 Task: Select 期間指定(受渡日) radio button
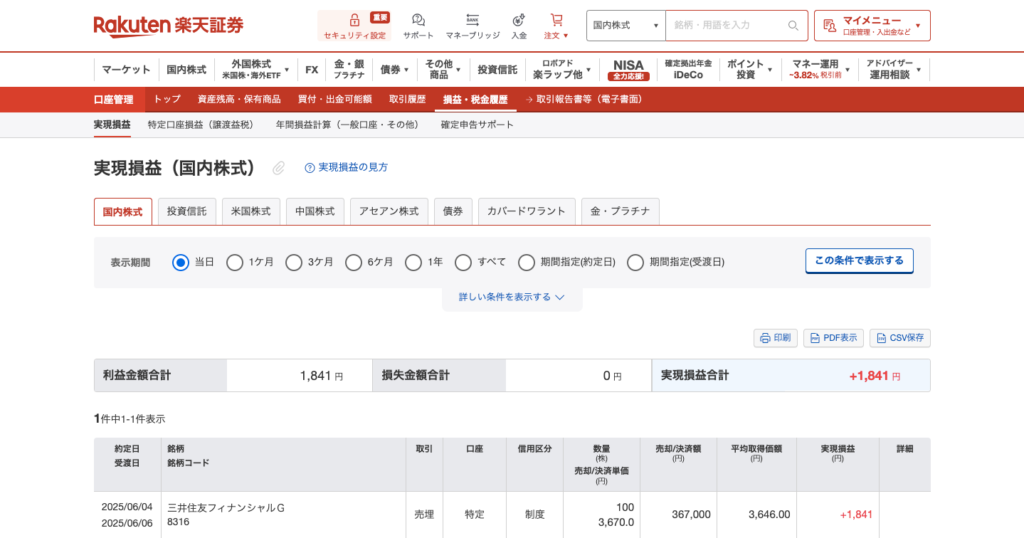[x=635, y=262]
